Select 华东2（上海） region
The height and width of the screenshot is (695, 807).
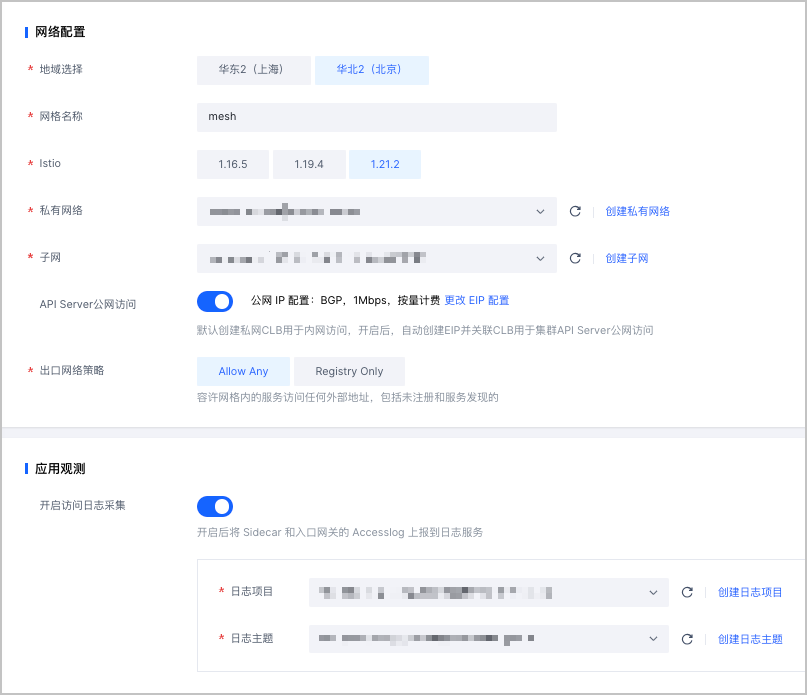click(x=253, y=70)
